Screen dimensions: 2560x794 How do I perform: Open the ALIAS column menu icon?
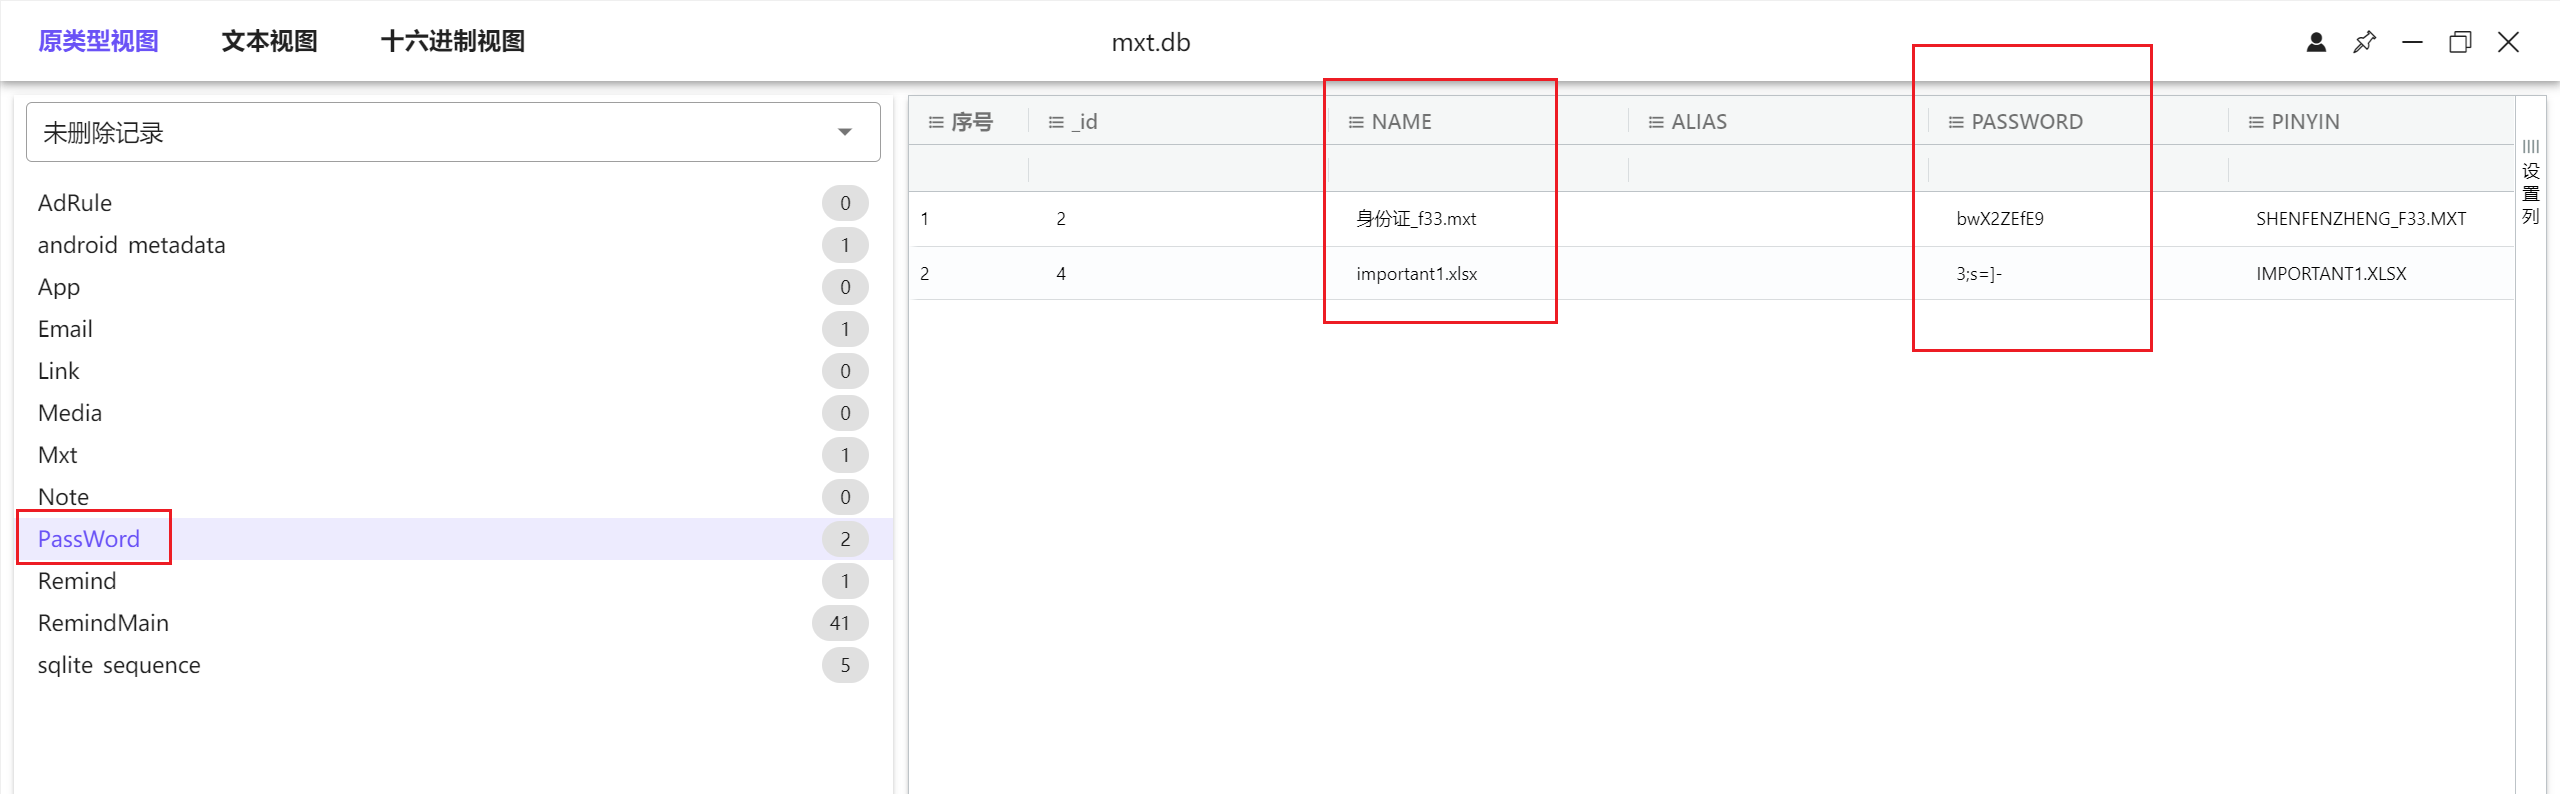(1656, 122)
